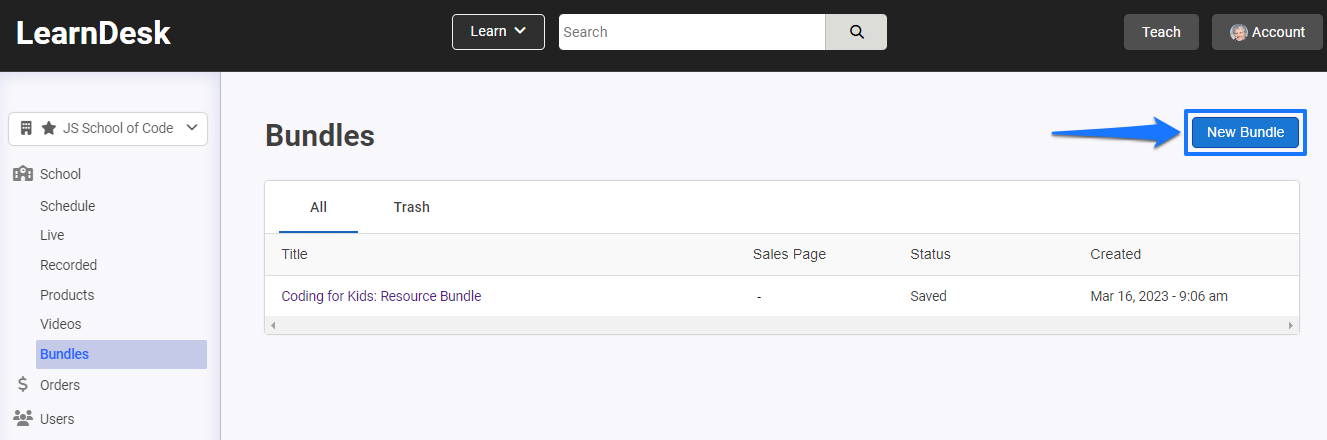The image size is (1327, 440).
Task: Click the Users people icon
Action: 23,419
